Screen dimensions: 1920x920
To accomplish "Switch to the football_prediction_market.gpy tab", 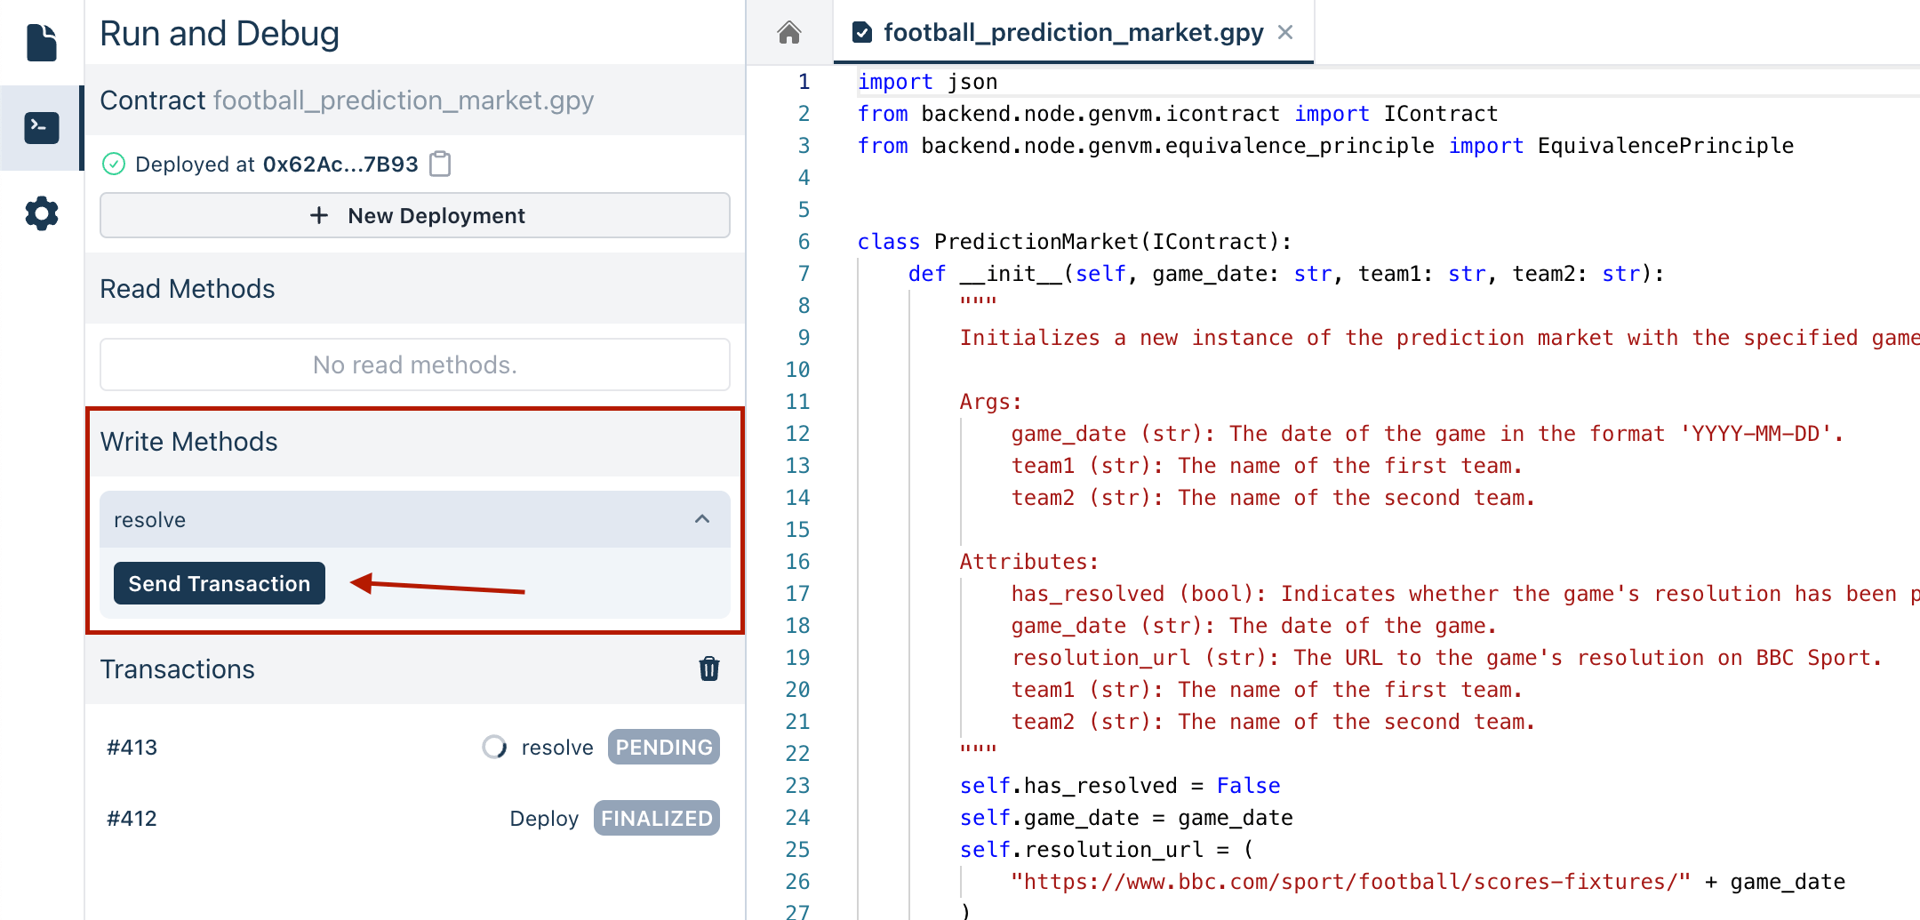I will (1072, 33).
